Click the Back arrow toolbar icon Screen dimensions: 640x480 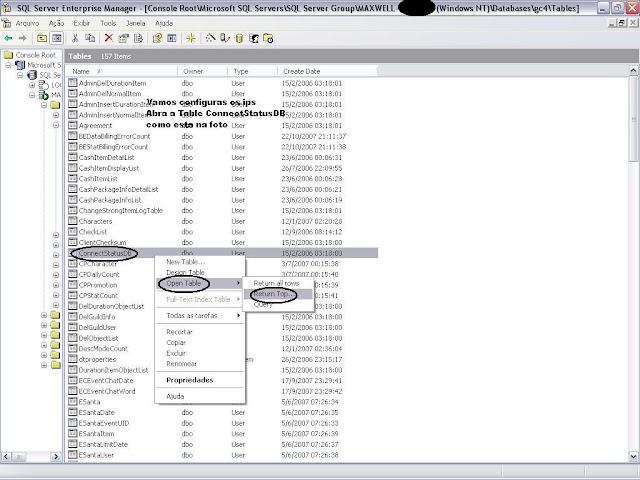[8, 38]
